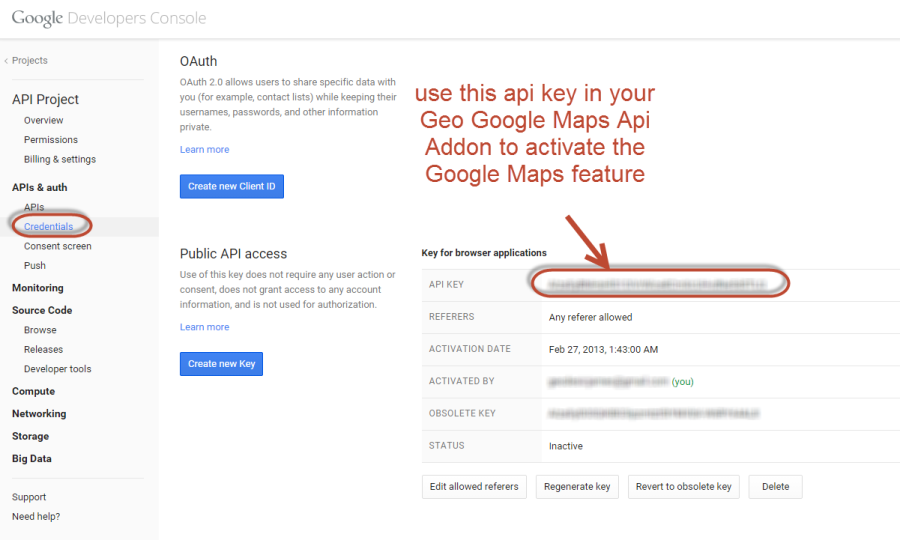Expand the Compute section
Viewport: 900px width, 540px height.
[33, 391]
